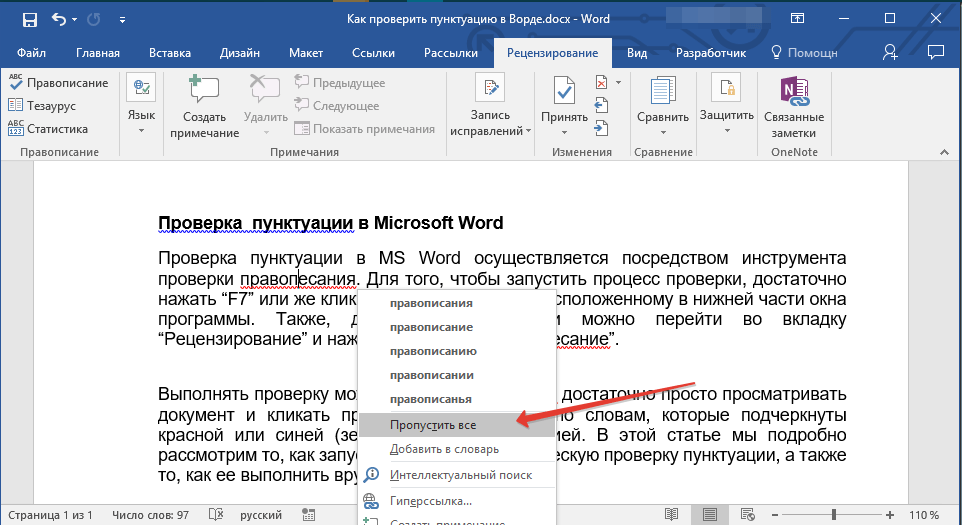This screenshot has width=962, height=525.
Task: Choose Пропустить все in context menu
Action: tap(433, 425)
